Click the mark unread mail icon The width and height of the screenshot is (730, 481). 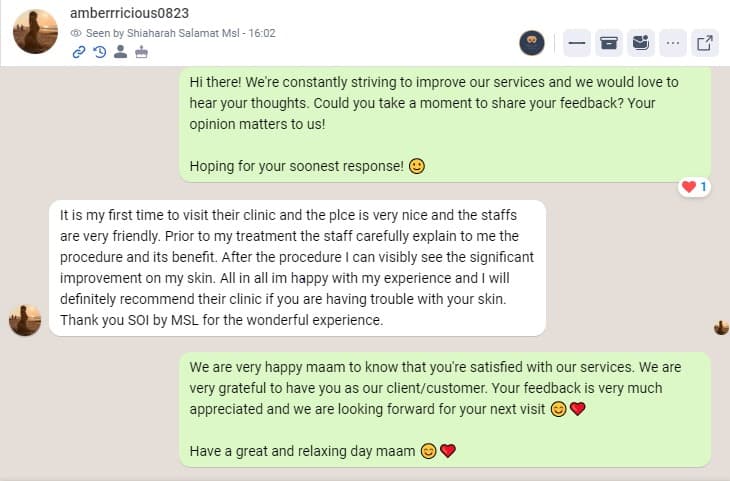(x=641, y=43)
